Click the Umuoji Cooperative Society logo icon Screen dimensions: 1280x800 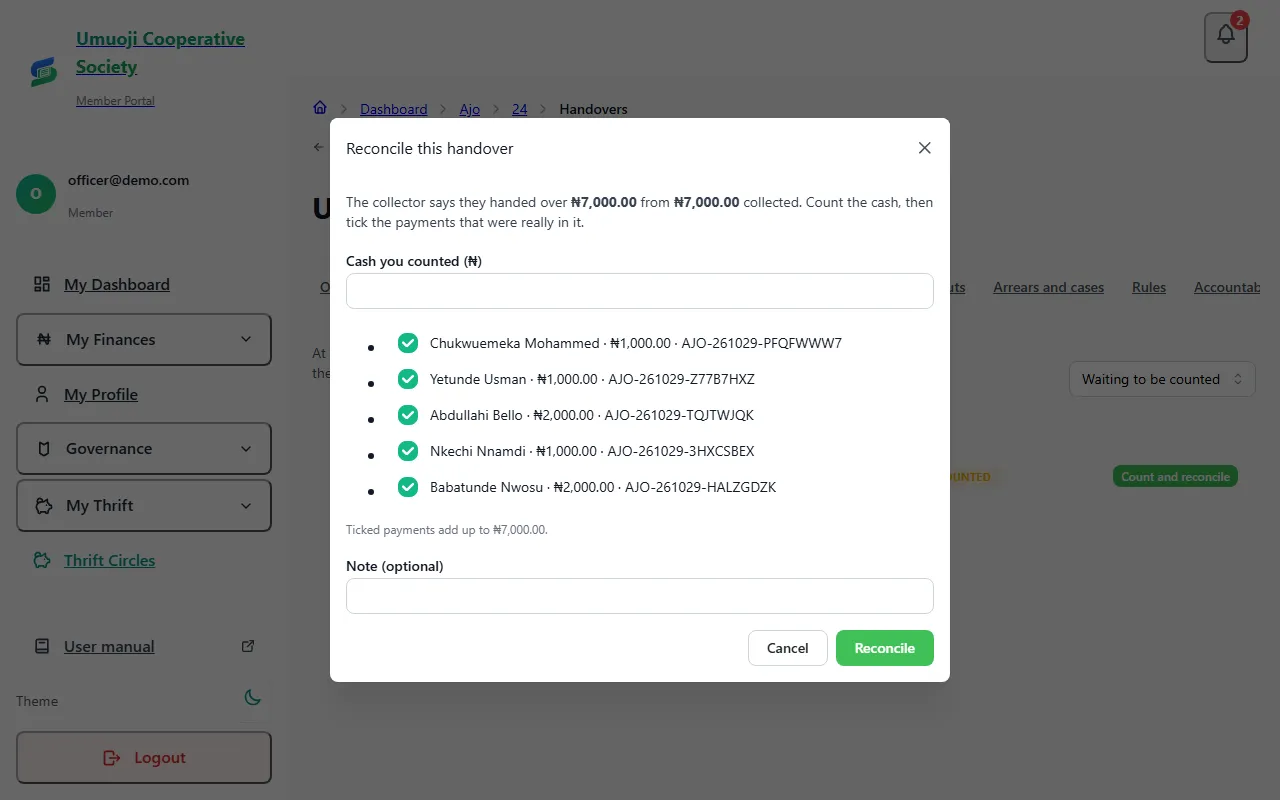pos(43,71)
